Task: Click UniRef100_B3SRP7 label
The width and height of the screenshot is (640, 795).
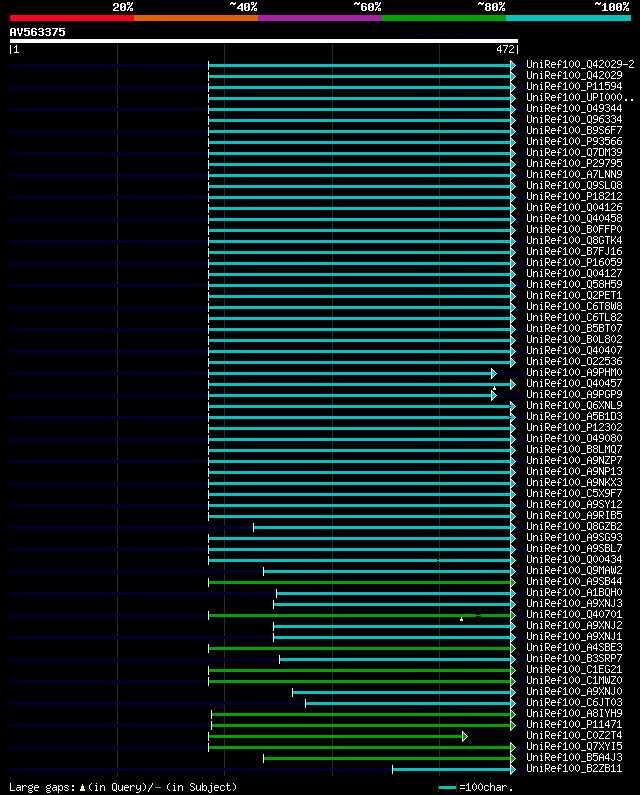Action: click(x=574, y=659)
